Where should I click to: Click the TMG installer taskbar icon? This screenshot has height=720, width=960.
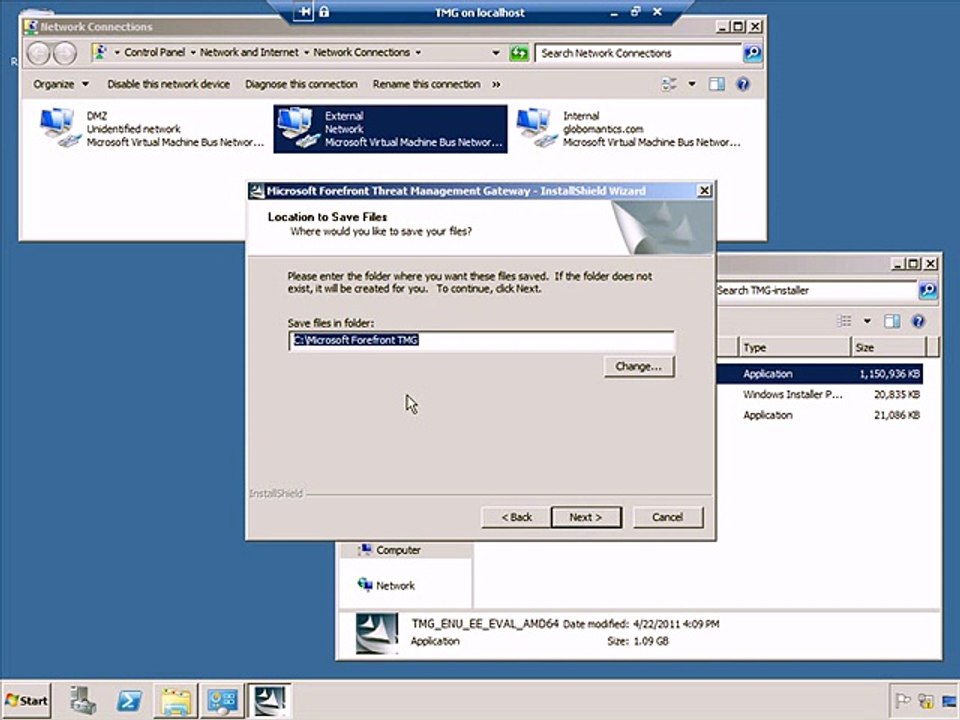coord(269,700)
